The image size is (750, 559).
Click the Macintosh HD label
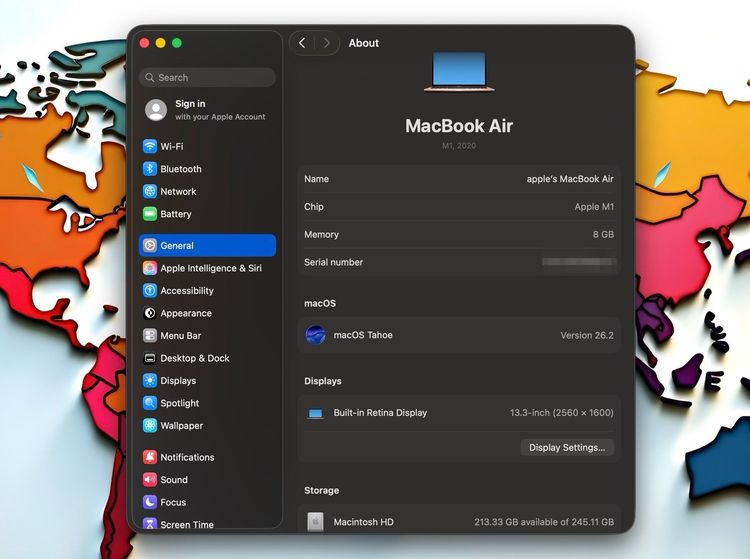tap(364, 522)
